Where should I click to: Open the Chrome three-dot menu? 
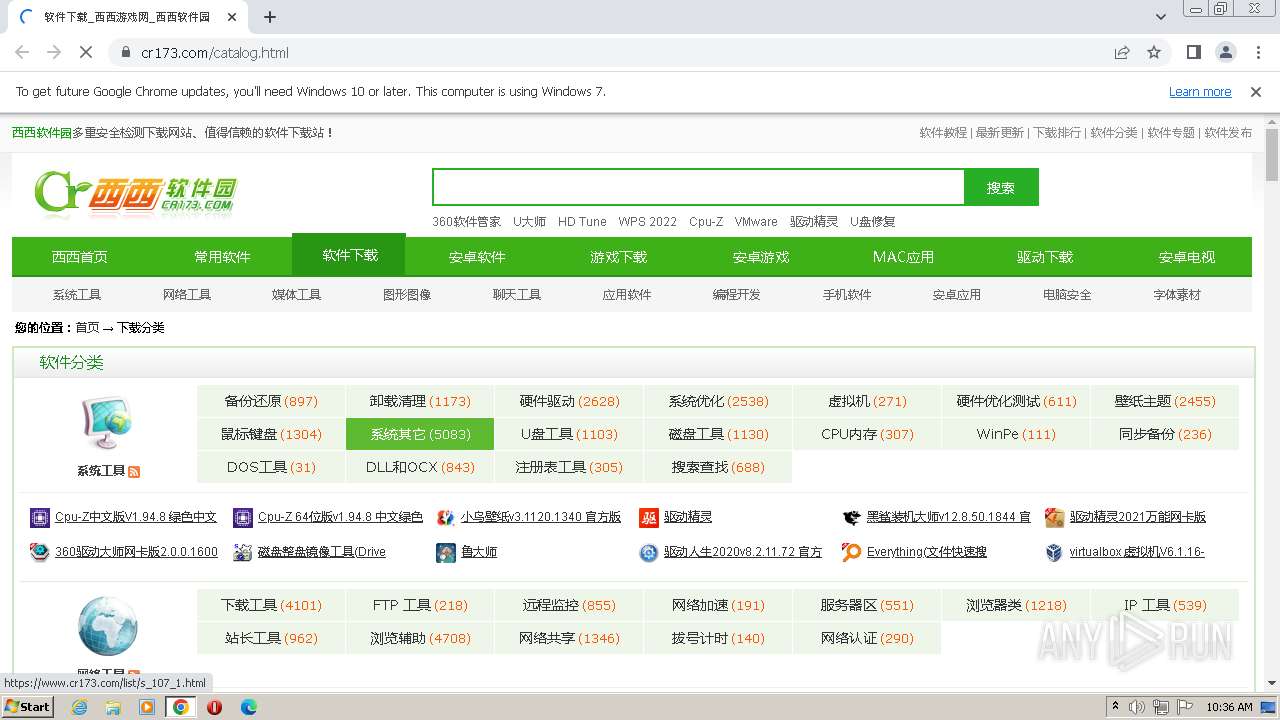click(x=1258, y=52)
